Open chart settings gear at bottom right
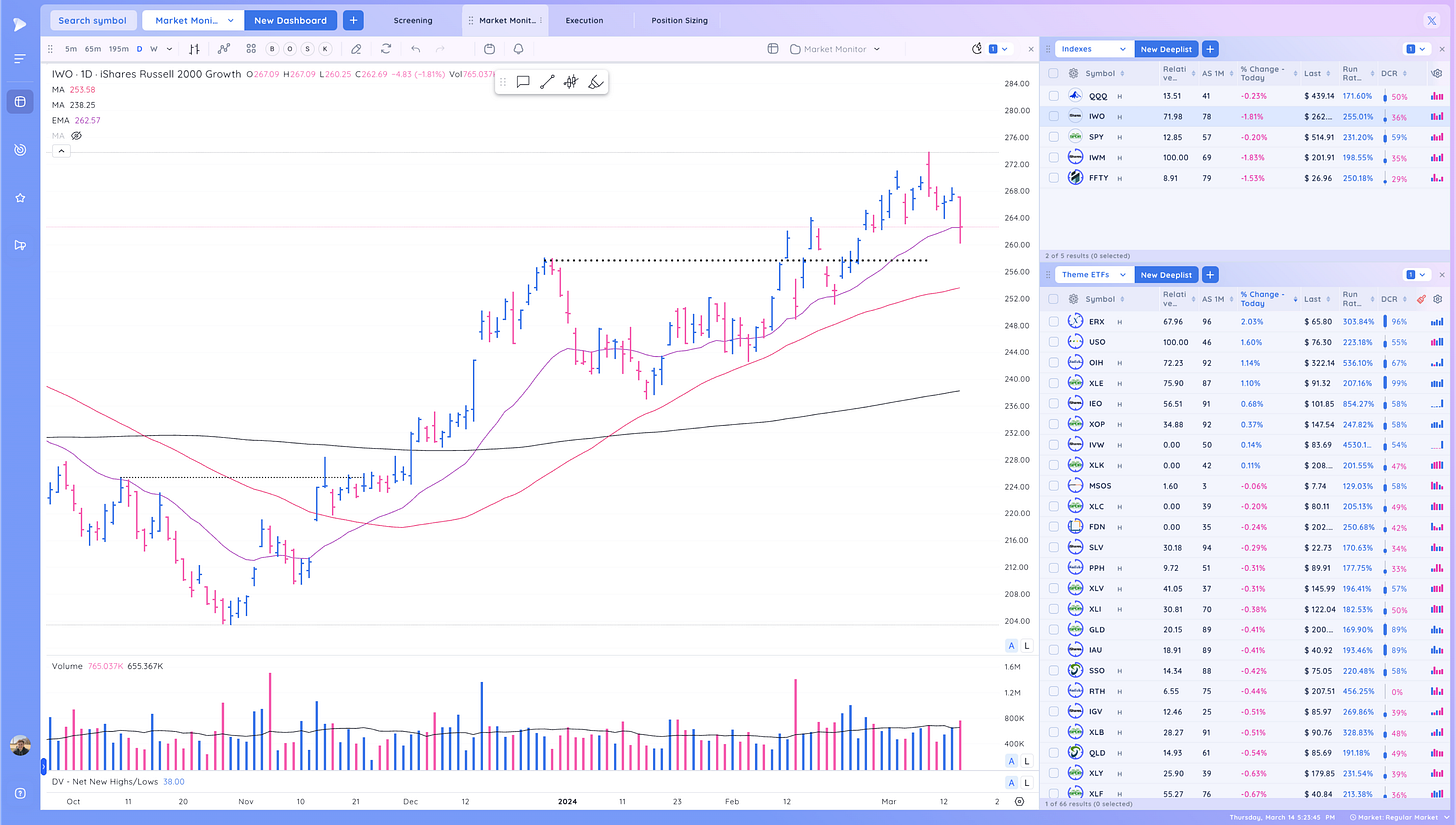The height and width of the screenshot is (825, 1456). (1019, 801)
